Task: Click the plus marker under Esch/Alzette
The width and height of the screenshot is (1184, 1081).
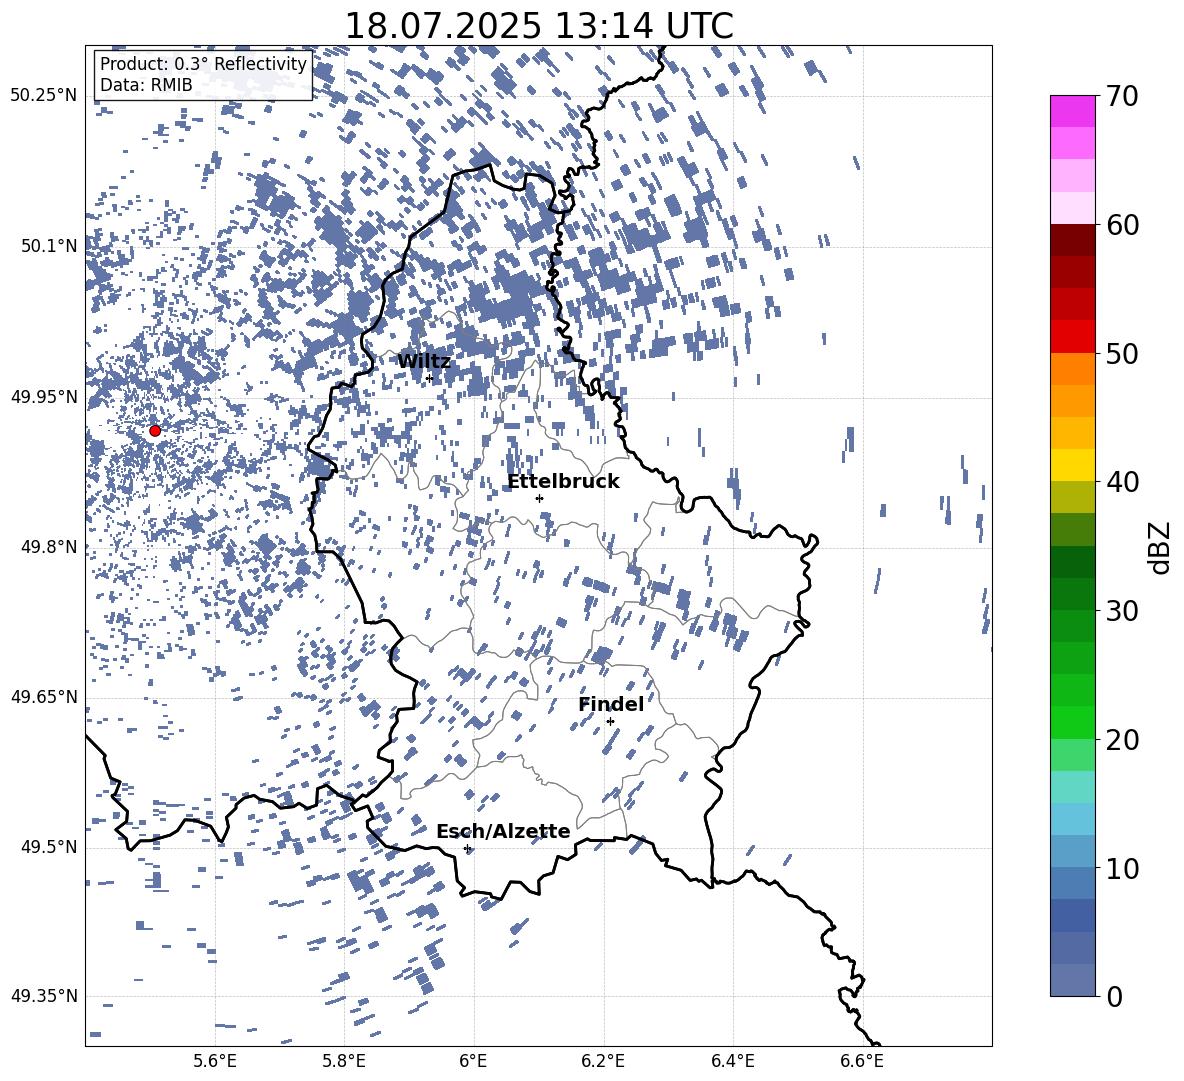Action: pos(467,848)
